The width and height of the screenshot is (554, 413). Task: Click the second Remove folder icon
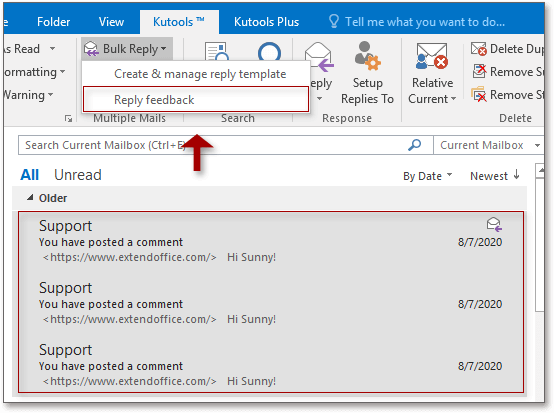[479, 94]
